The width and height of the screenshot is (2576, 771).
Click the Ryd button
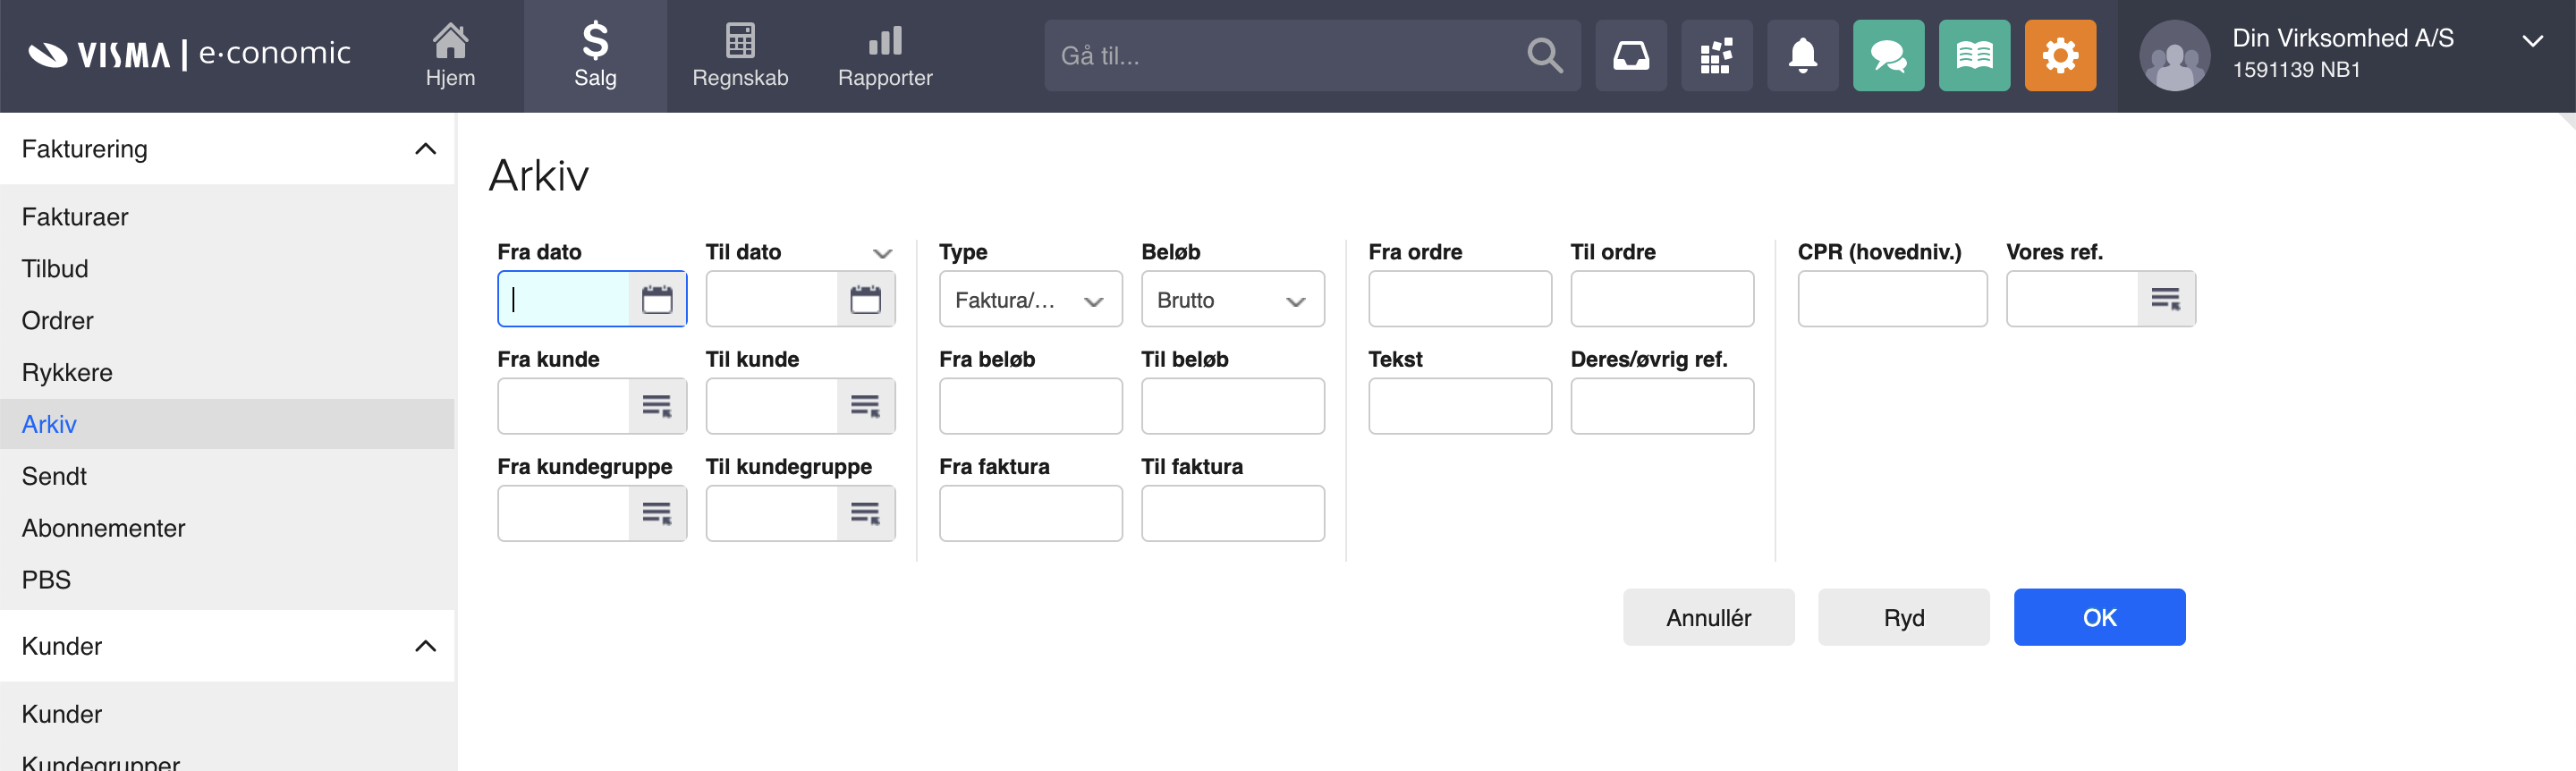point(1903,617)
